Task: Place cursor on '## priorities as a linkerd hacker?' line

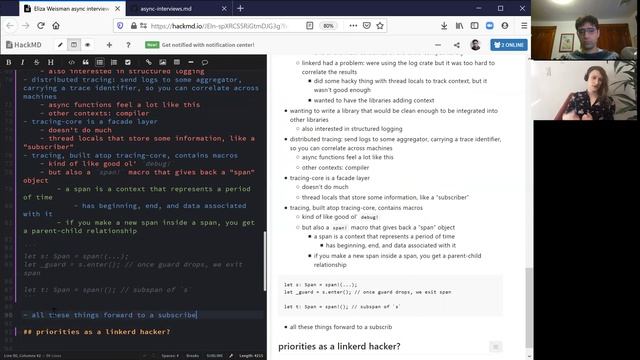Action: coord(97,332)
